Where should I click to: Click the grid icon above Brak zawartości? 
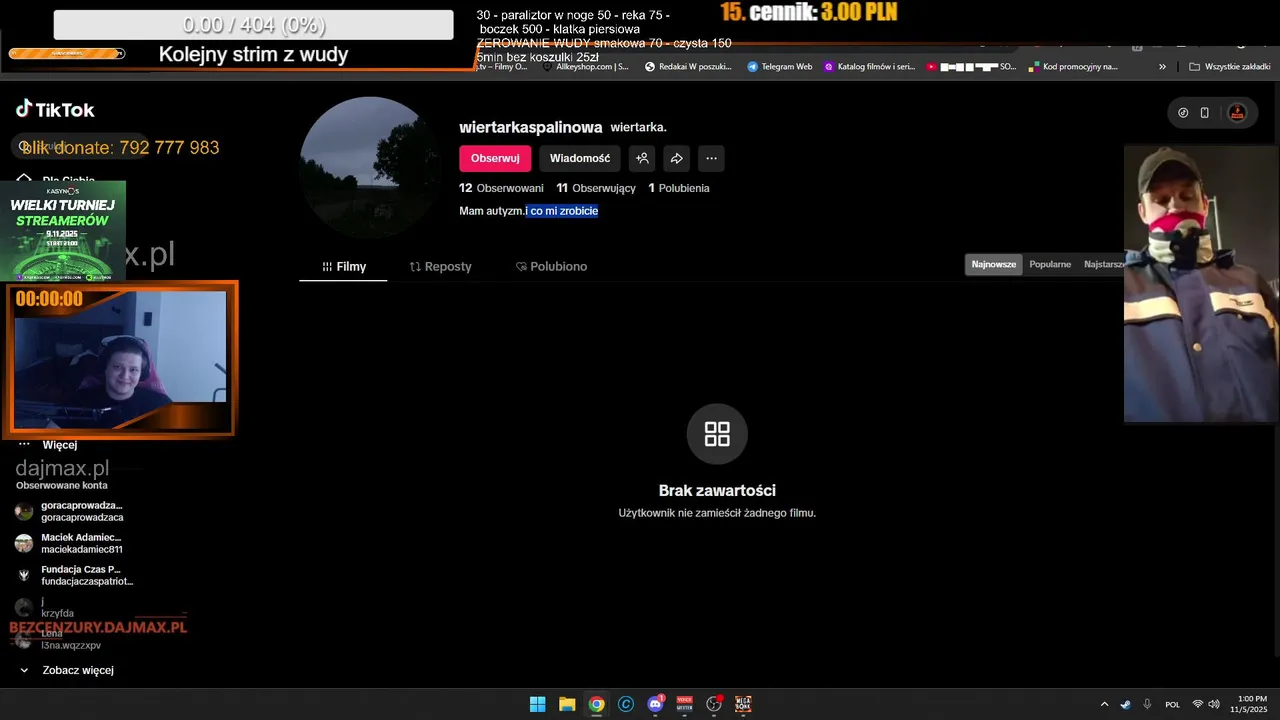click(717, 434)
